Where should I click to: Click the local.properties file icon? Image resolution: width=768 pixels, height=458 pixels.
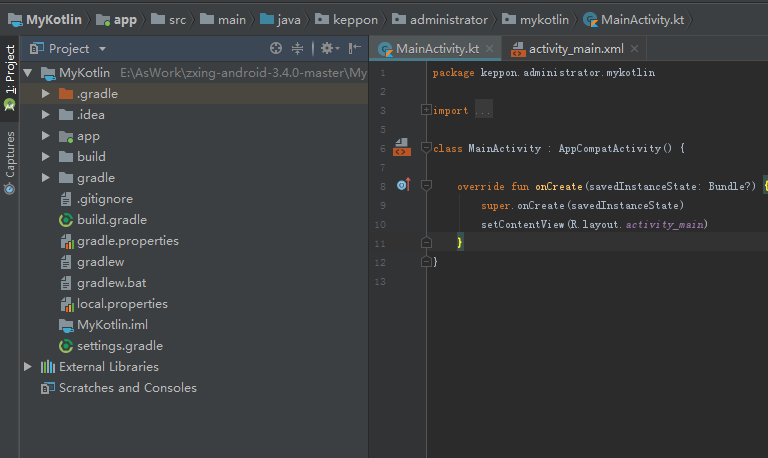click(x=67, y=304)
